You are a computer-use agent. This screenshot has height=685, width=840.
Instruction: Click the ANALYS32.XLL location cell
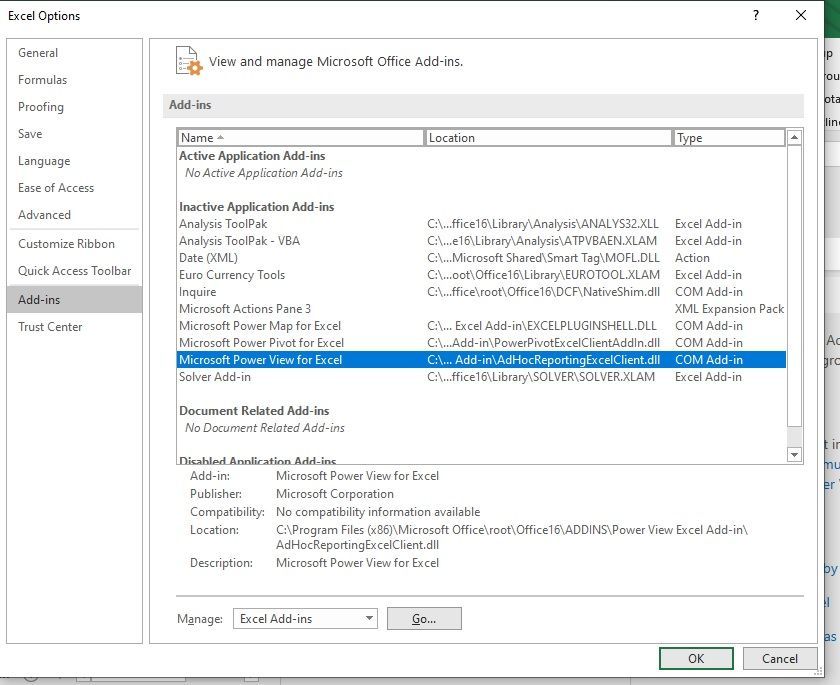point(543,224)
